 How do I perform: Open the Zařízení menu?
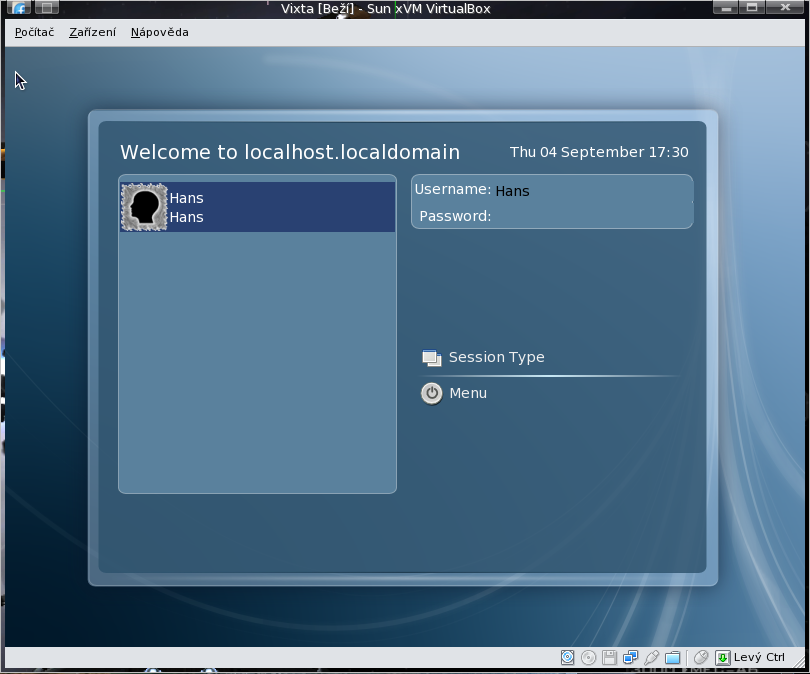(x=92, y=32)
